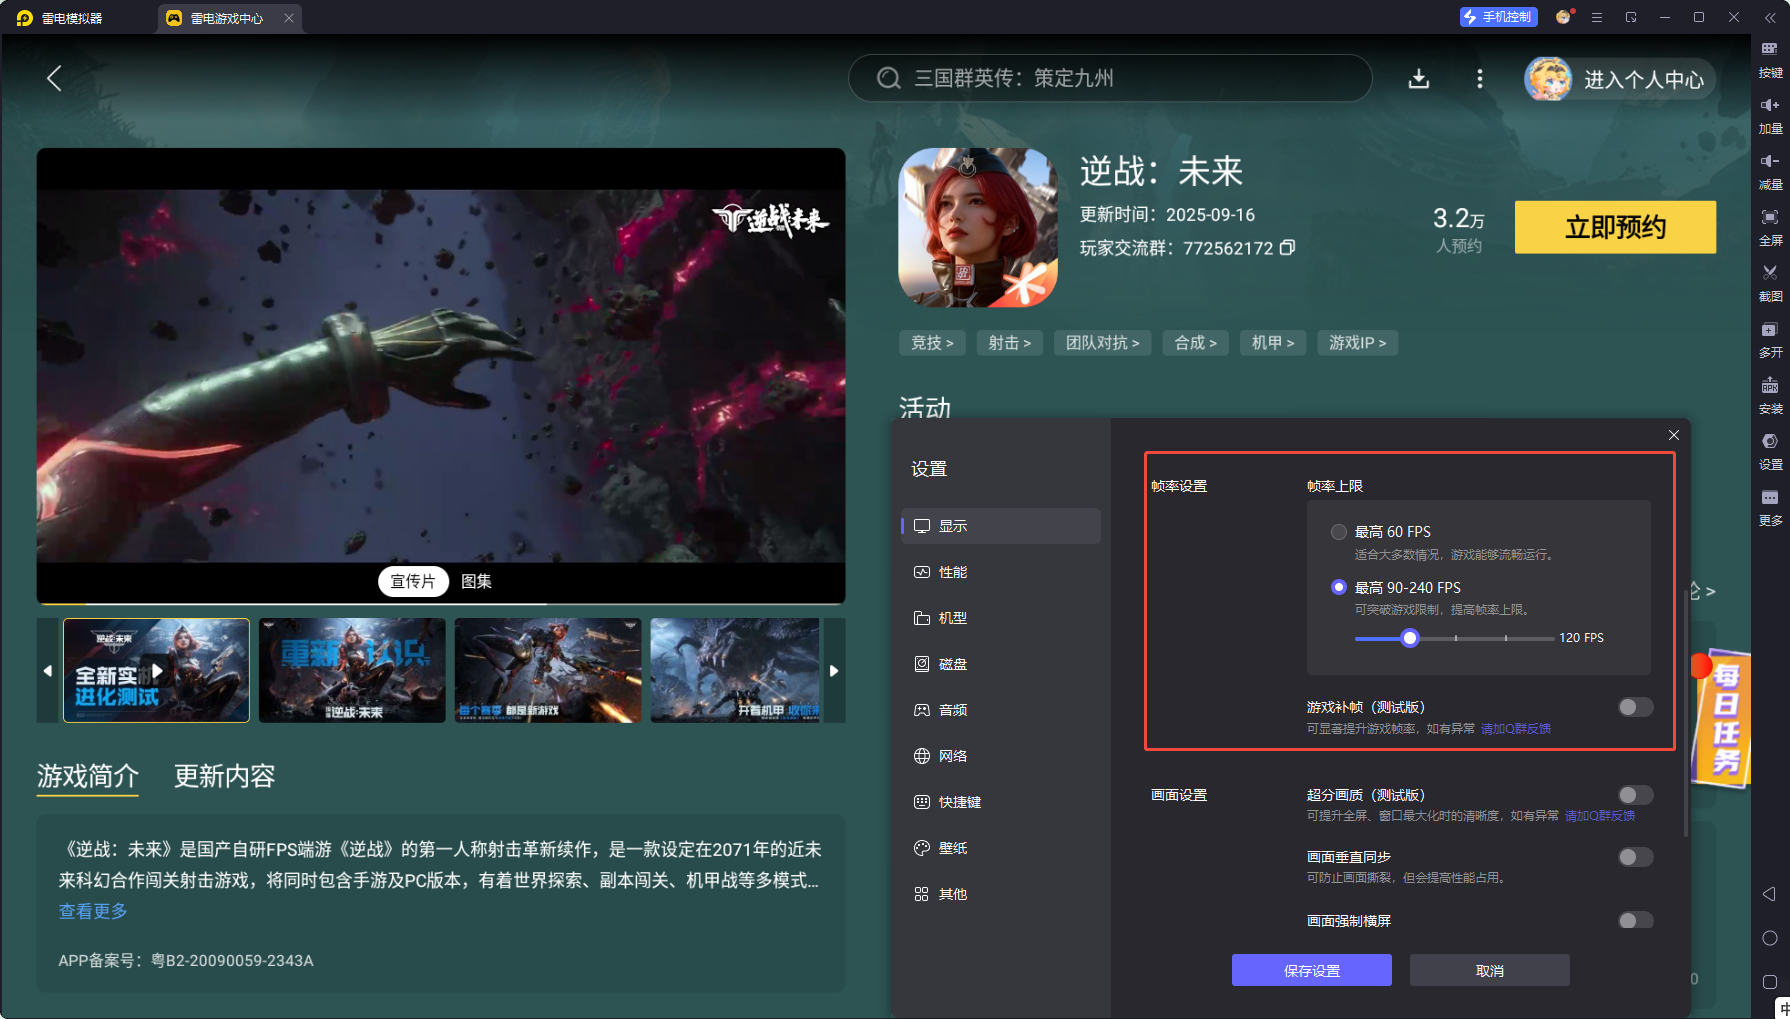1790x1019 pixels.
Task: Open the 查看更多 link in game description
Action: pos(92,911)
